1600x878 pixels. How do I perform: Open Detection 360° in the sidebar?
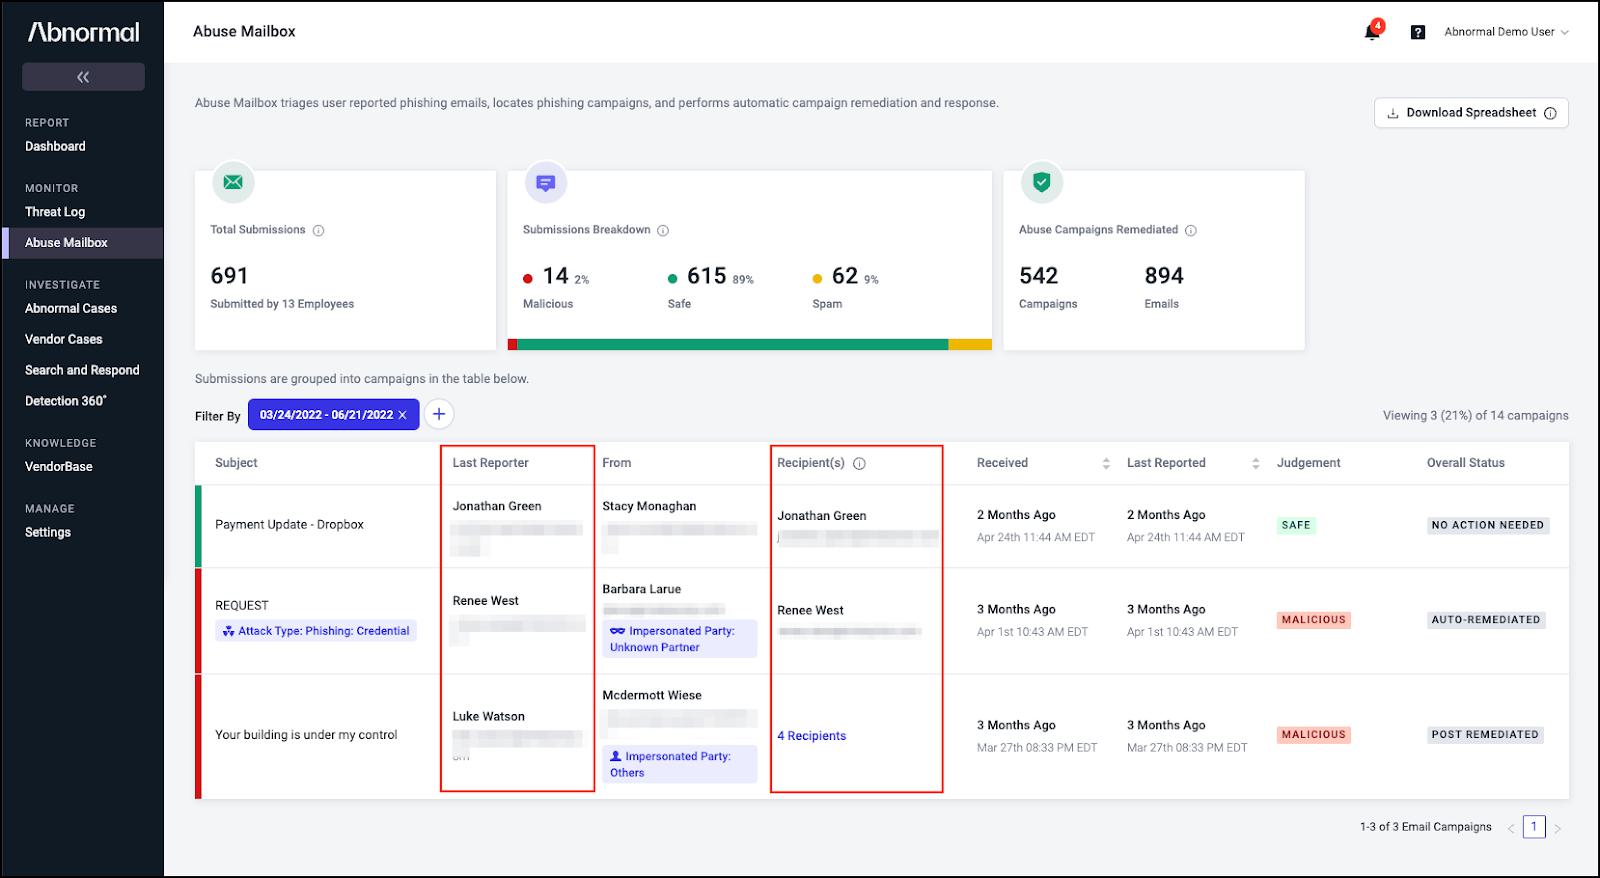tap(66, 401)
